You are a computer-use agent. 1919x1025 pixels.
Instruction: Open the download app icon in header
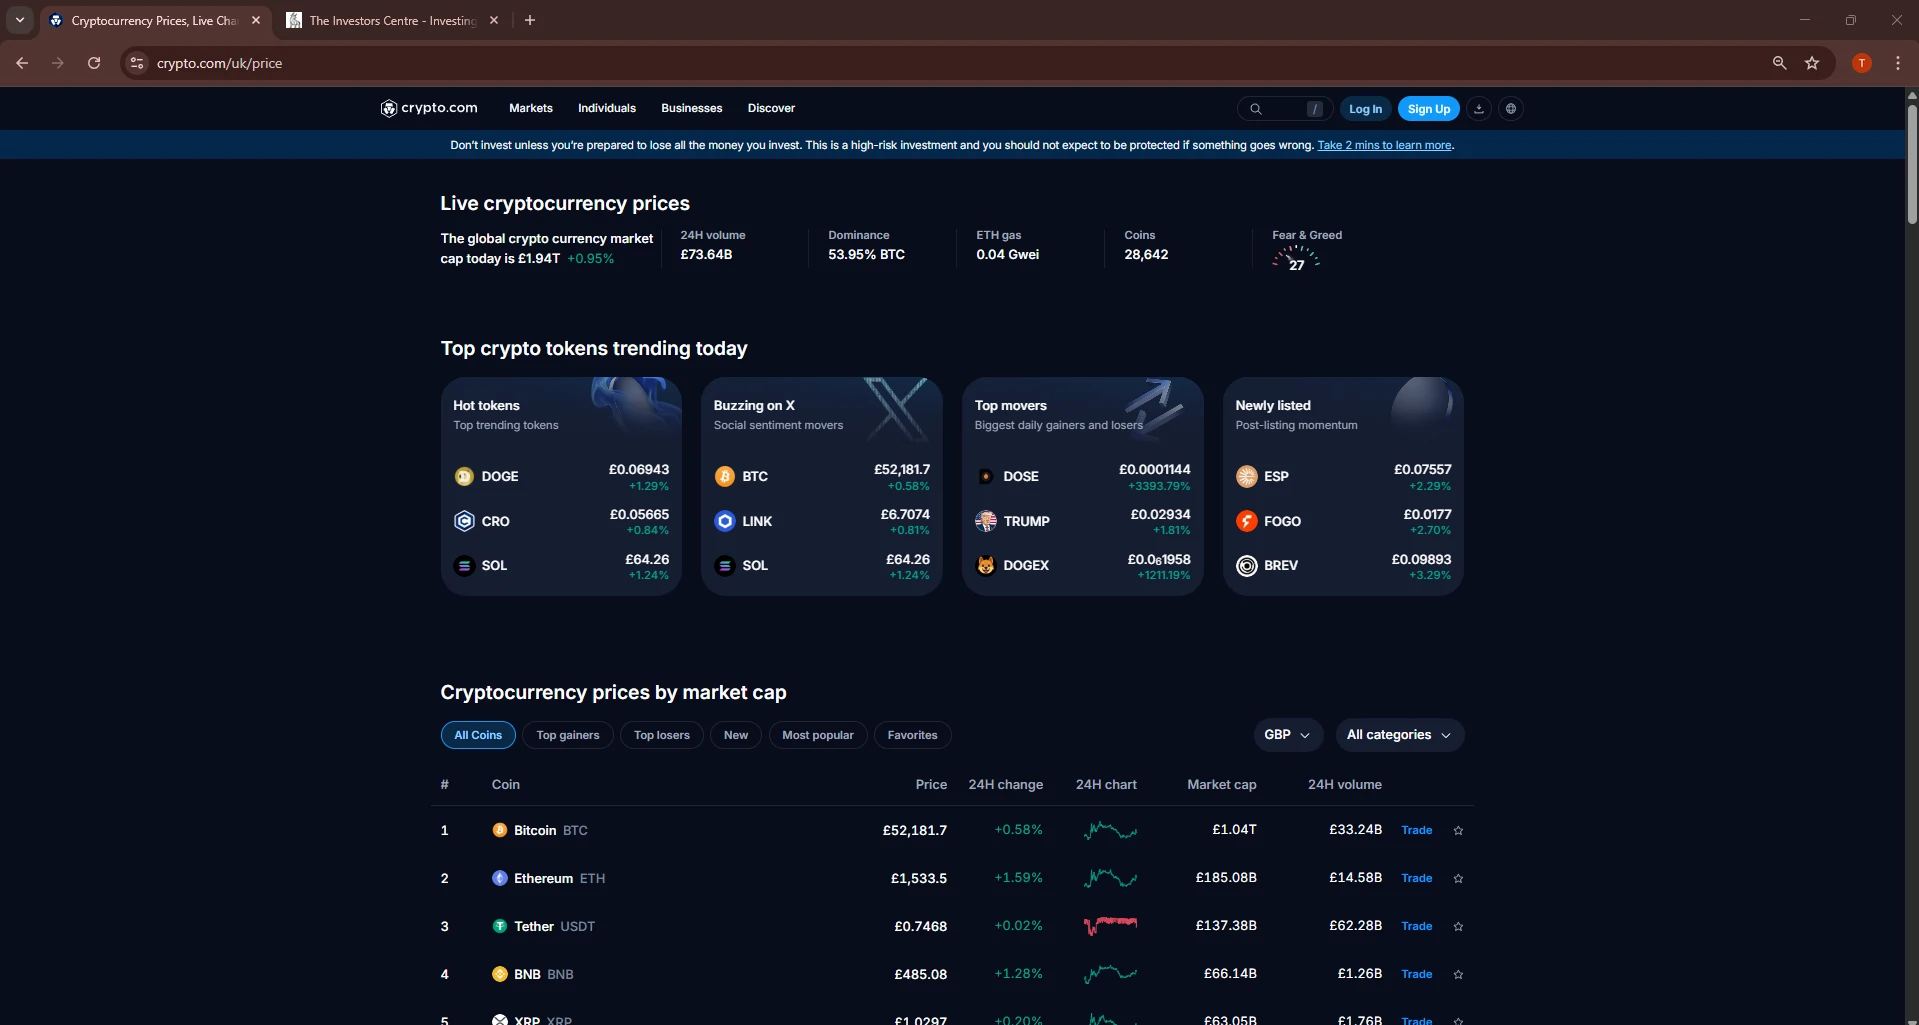[x=1479, y=109]
